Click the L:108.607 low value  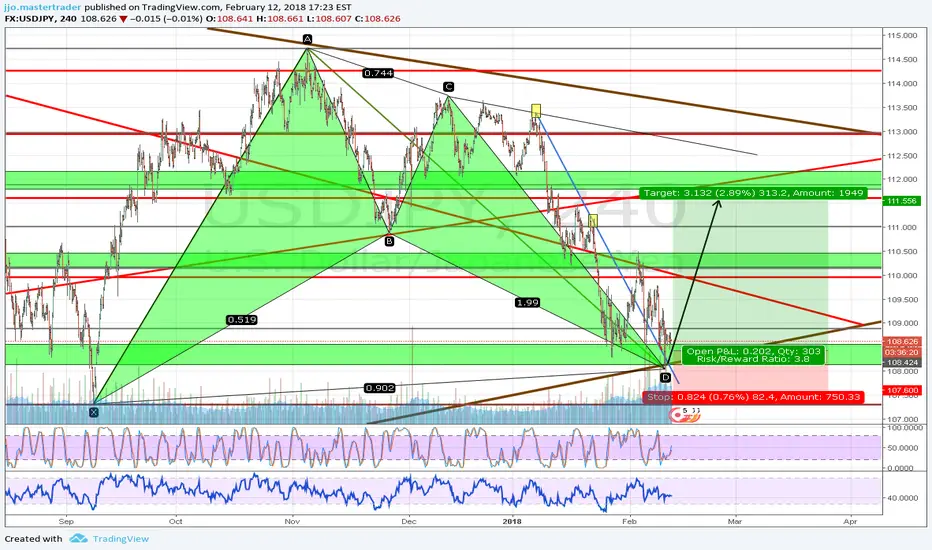coord(329,18)
